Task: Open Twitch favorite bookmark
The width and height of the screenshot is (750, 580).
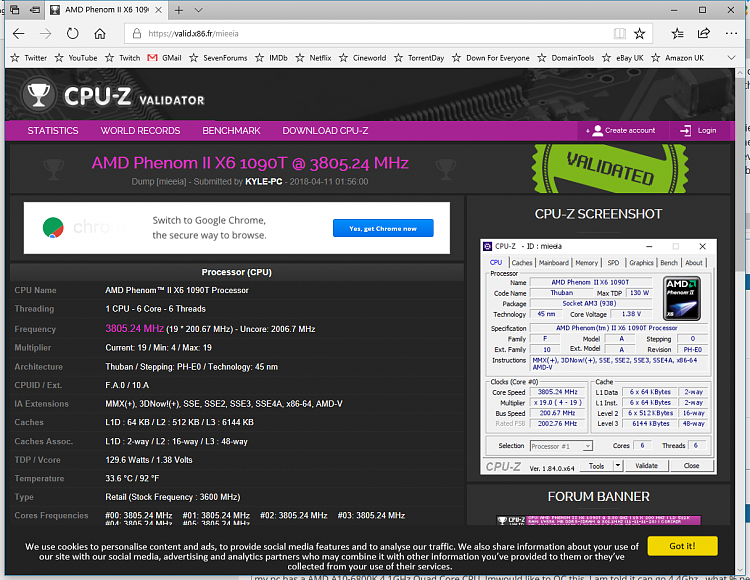Action: 123,58
